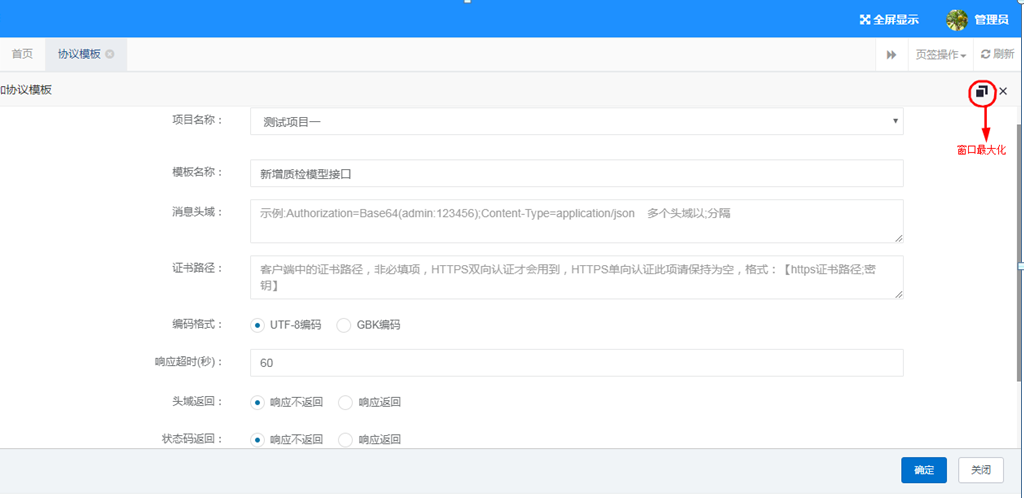This screenshot has height=498, width=1024.
Task: Open the 项目名称 dropdown
Action: [577, 121]
